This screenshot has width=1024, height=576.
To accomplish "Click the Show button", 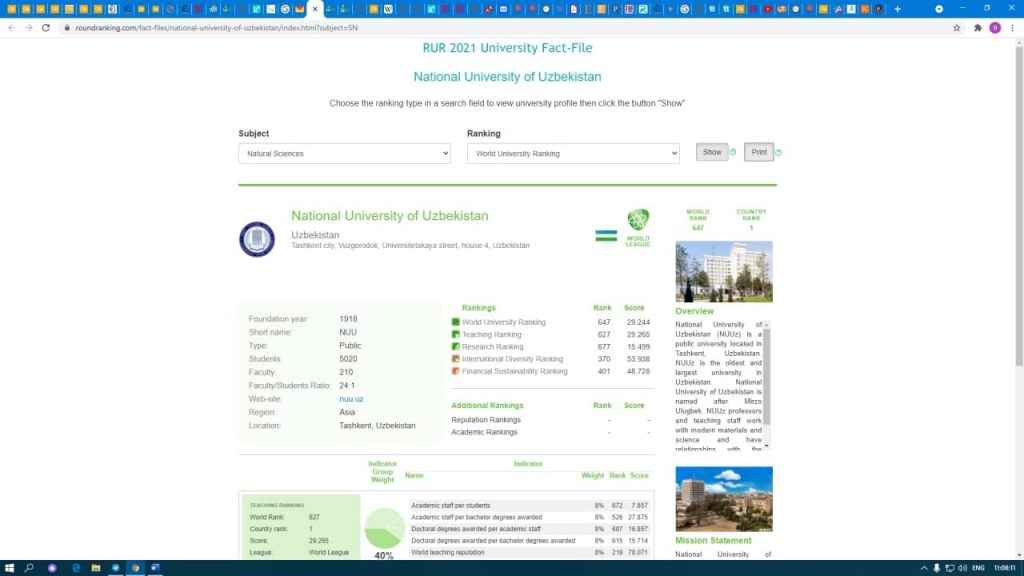I will tap(712, 152).
